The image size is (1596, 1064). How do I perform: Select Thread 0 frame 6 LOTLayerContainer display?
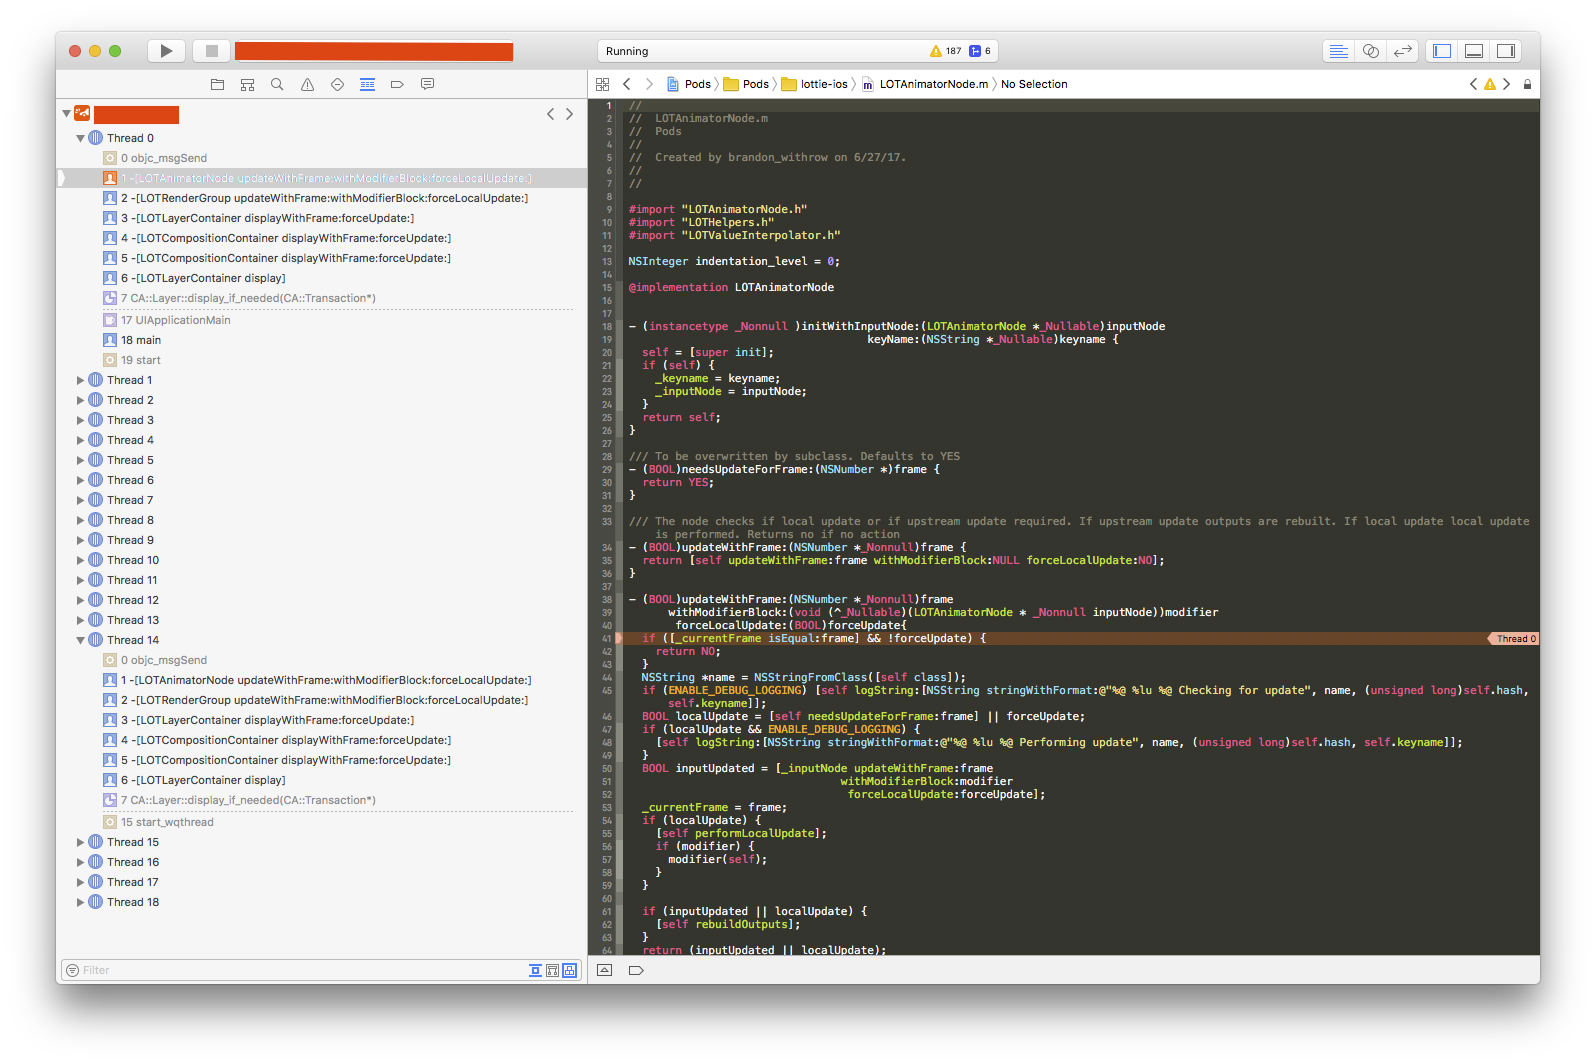click(x=321, y=278)
